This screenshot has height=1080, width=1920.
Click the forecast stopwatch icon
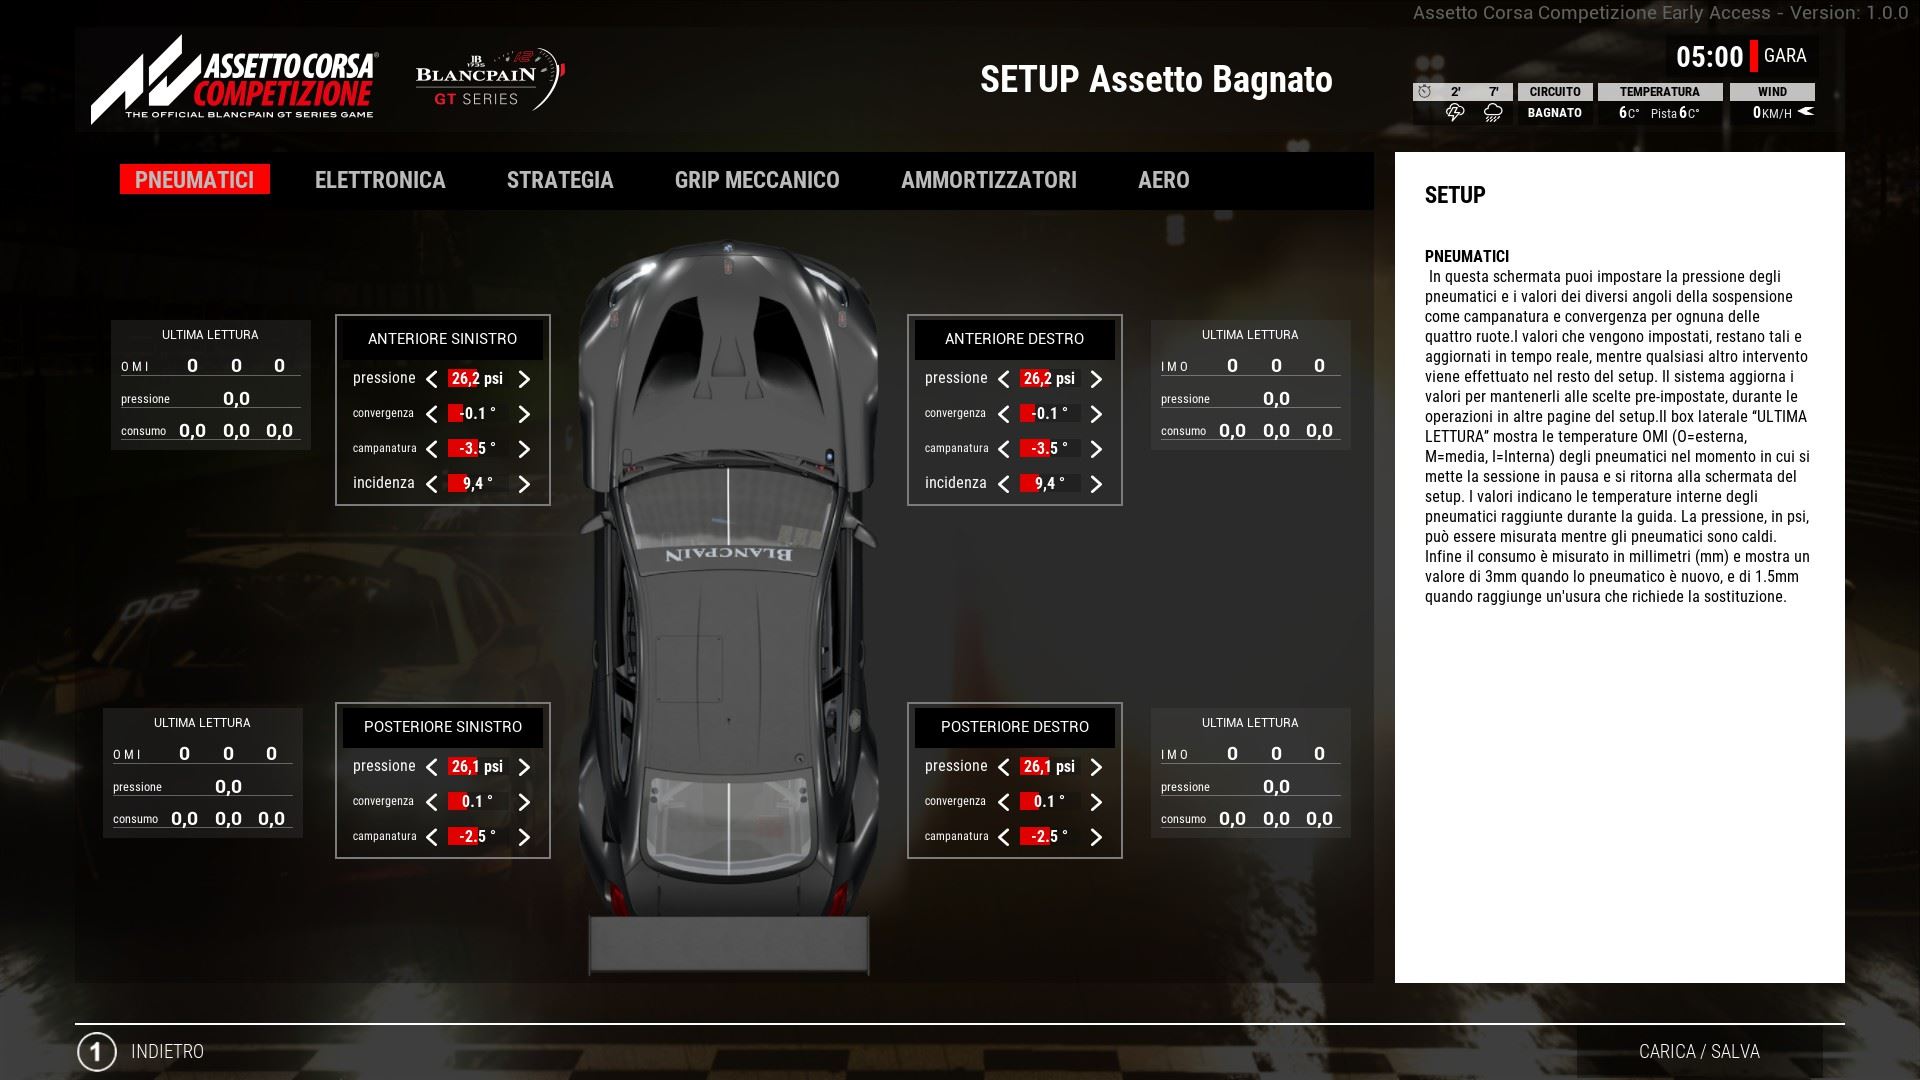pyautogui.click(x=1424, y=92)
